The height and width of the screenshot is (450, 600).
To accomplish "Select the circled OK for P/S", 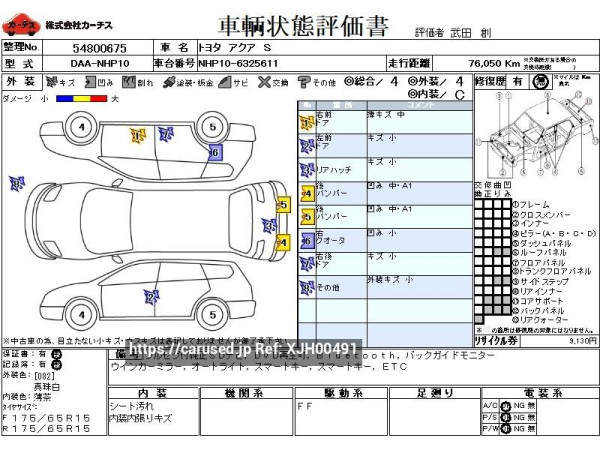I will [x=506, y=417].
